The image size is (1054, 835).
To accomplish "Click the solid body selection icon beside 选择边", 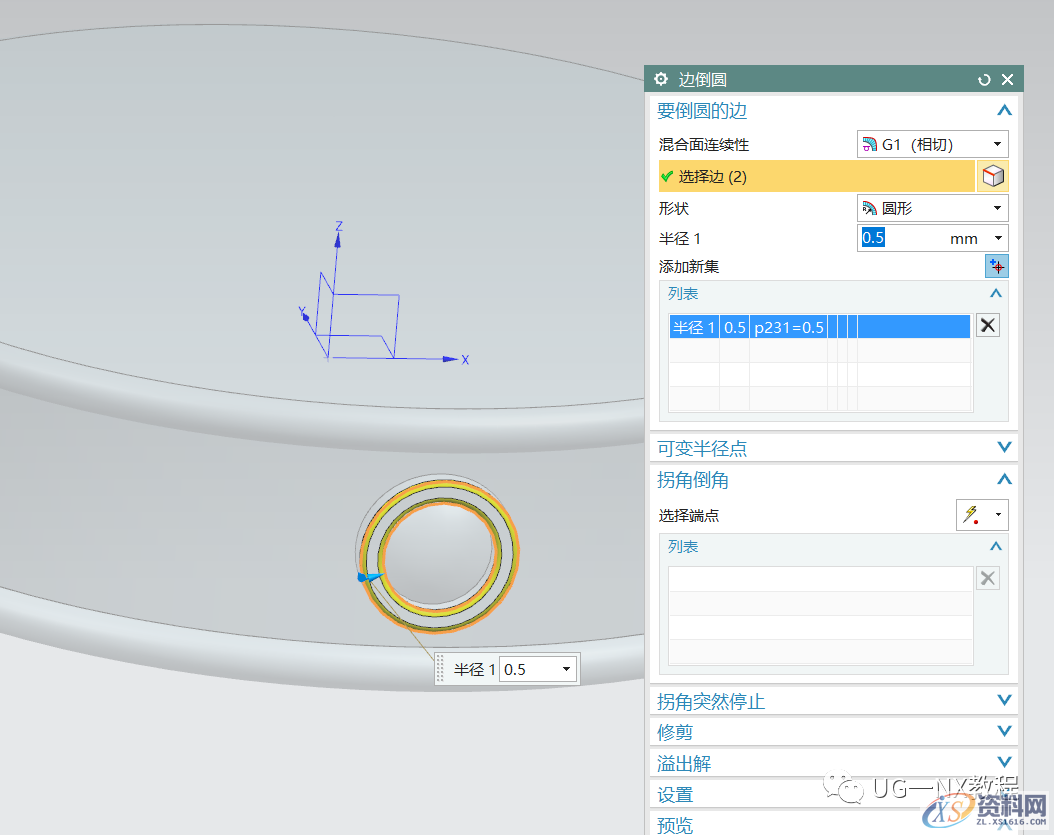I will click(993, 176).
